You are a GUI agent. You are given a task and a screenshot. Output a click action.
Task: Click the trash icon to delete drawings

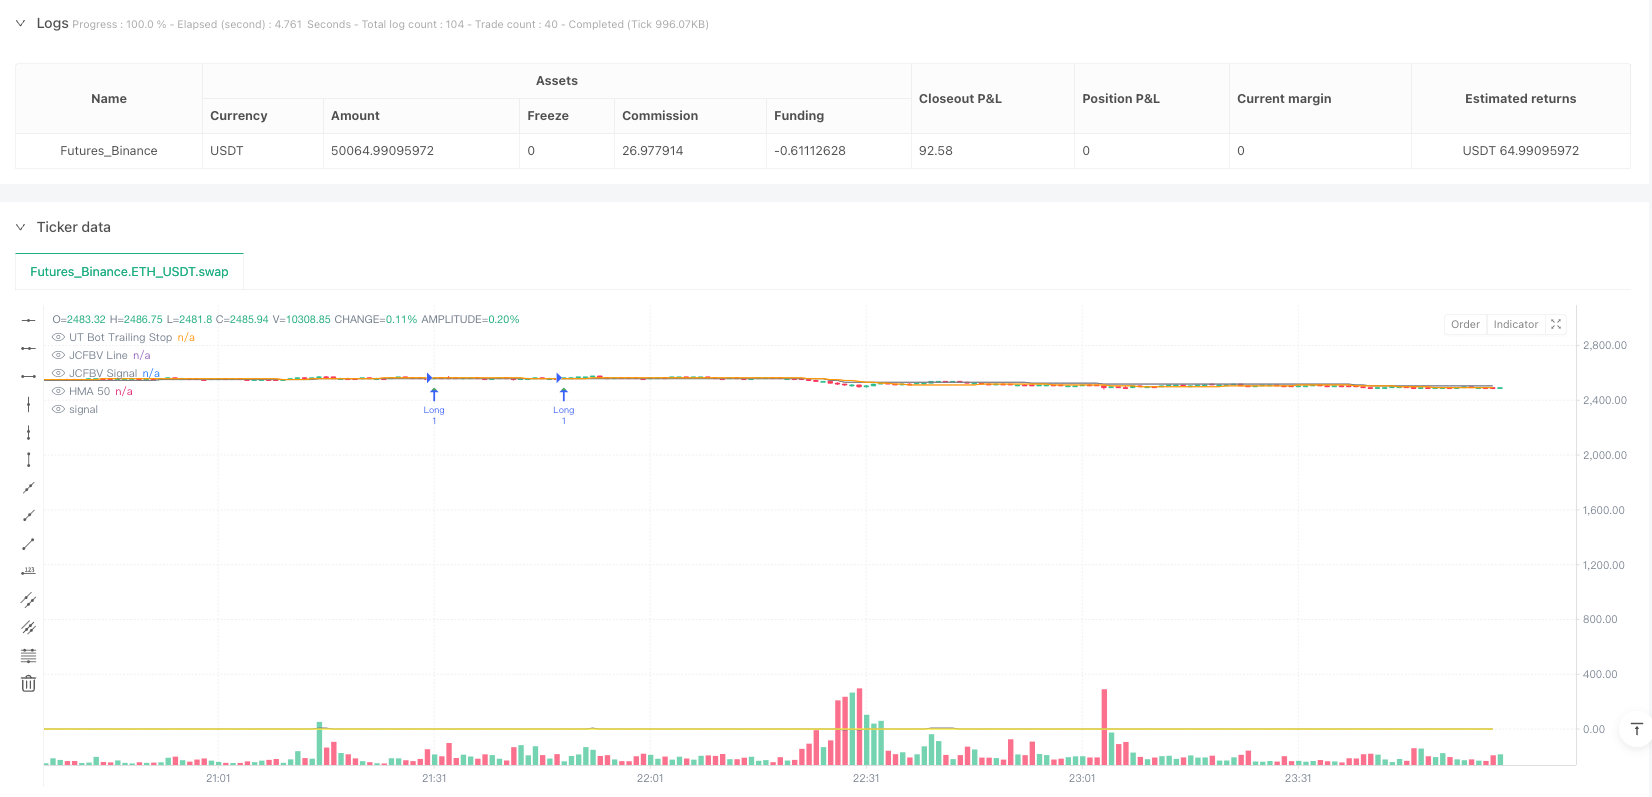(x=28, y=684)
